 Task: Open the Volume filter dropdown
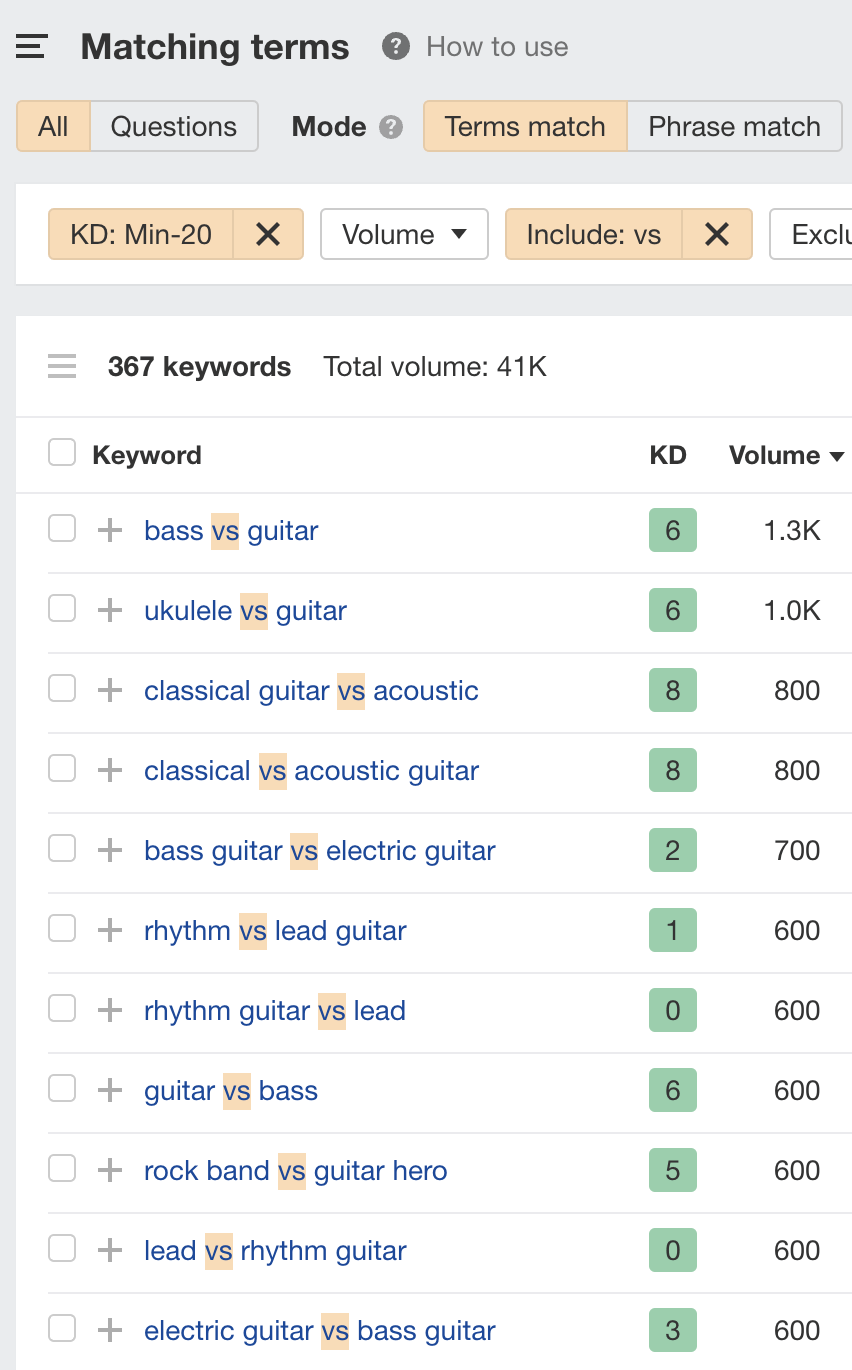pos(404,234)
